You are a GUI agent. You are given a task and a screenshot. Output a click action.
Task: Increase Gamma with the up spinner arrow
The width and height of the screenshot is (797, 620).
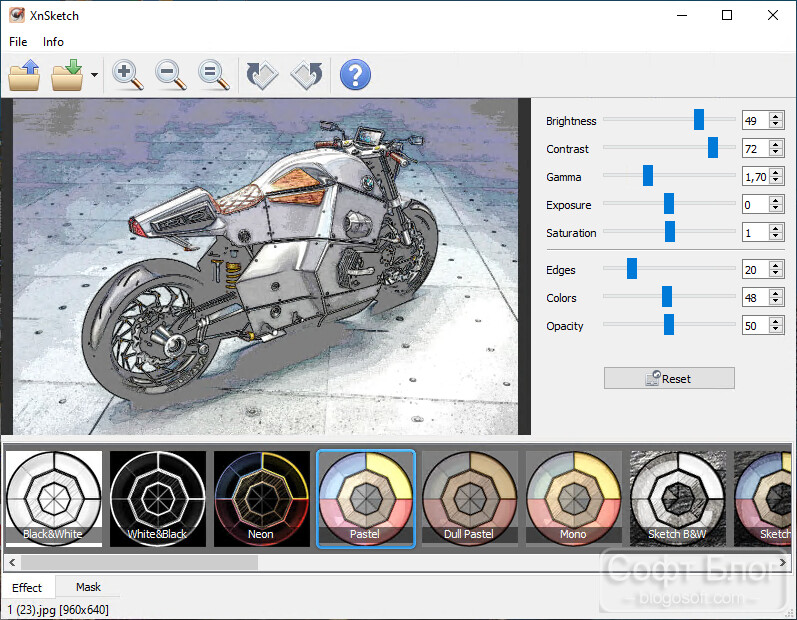point(776,172)
